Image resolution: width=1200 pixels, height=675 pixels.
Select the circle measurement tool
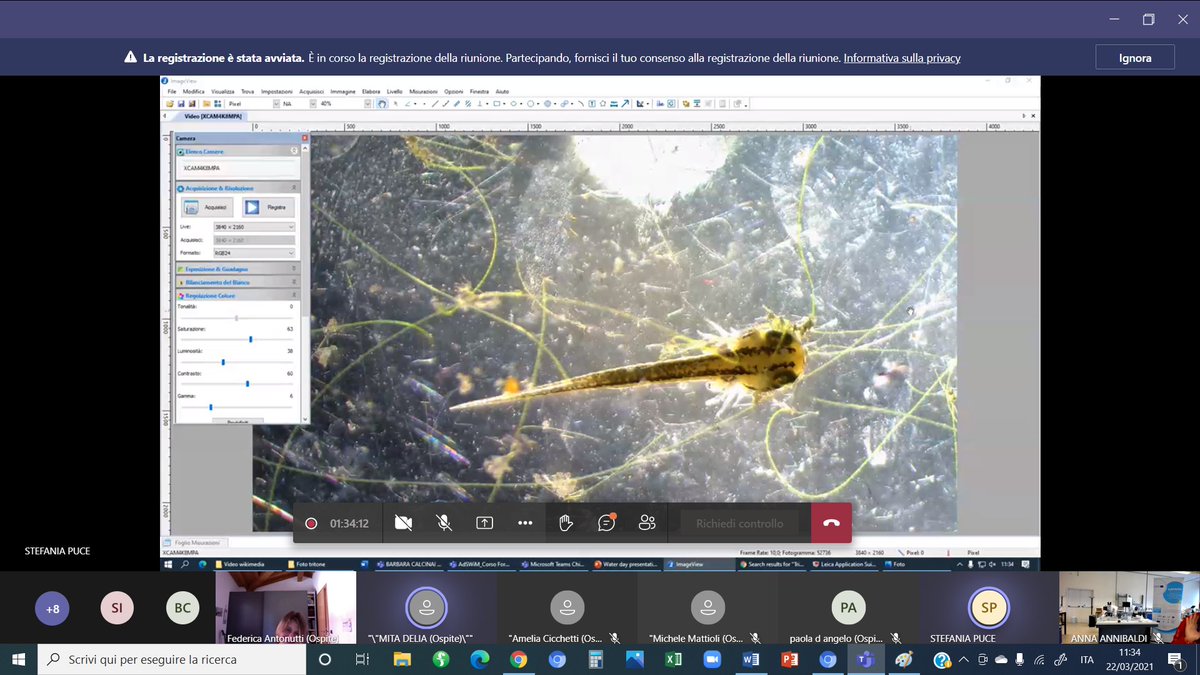coord(532,103)
